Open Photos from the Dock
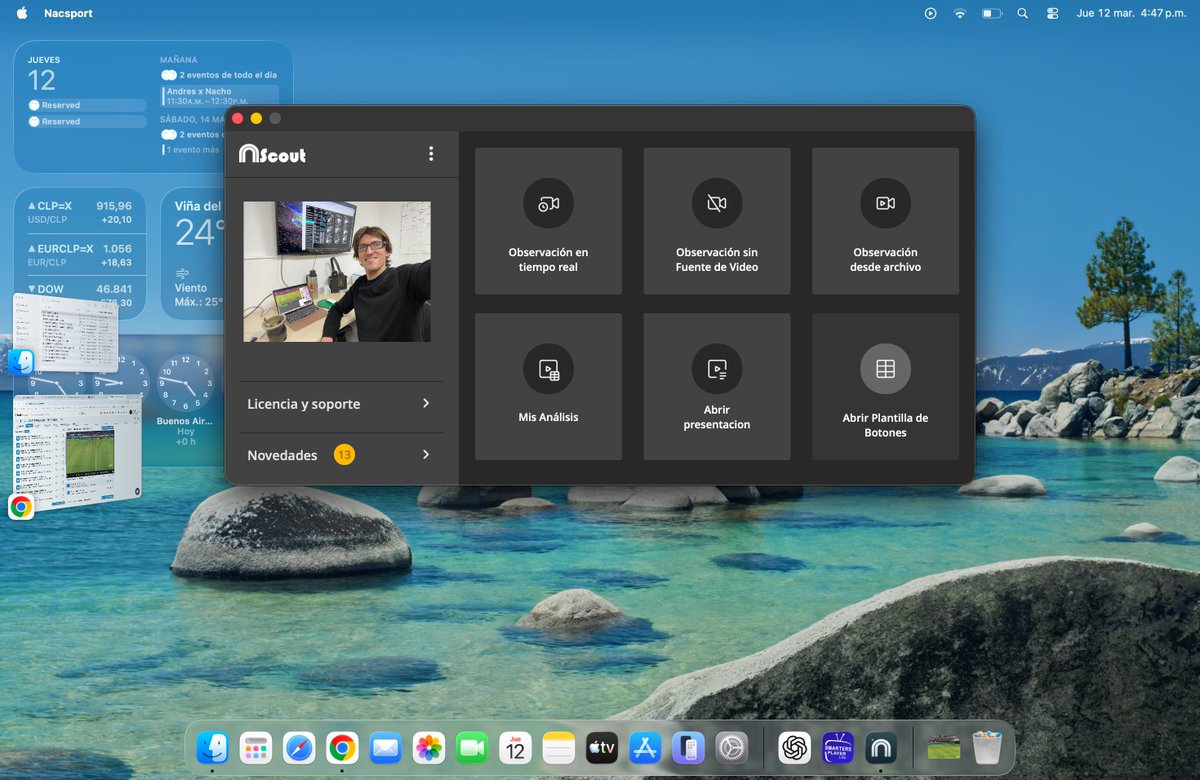Image resolution: width=1200 pixels, height=780 pixels. (429, 747)
